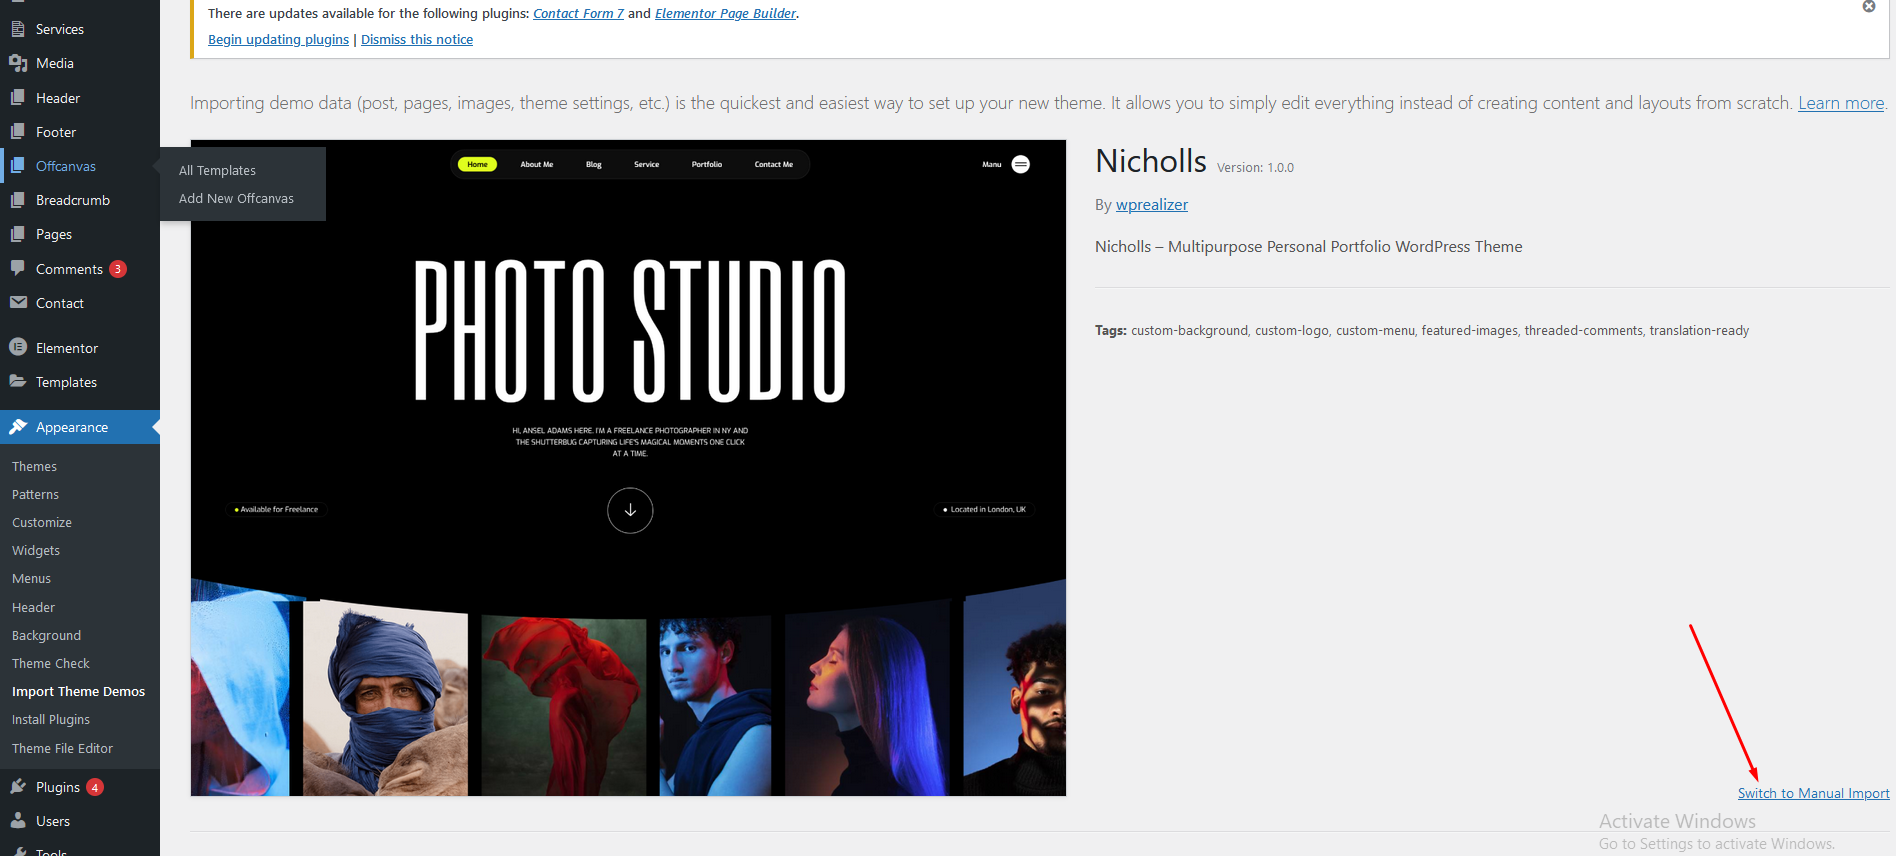Click the comments count badge 3
This screenshot has width=1896, height=856.
118,269
